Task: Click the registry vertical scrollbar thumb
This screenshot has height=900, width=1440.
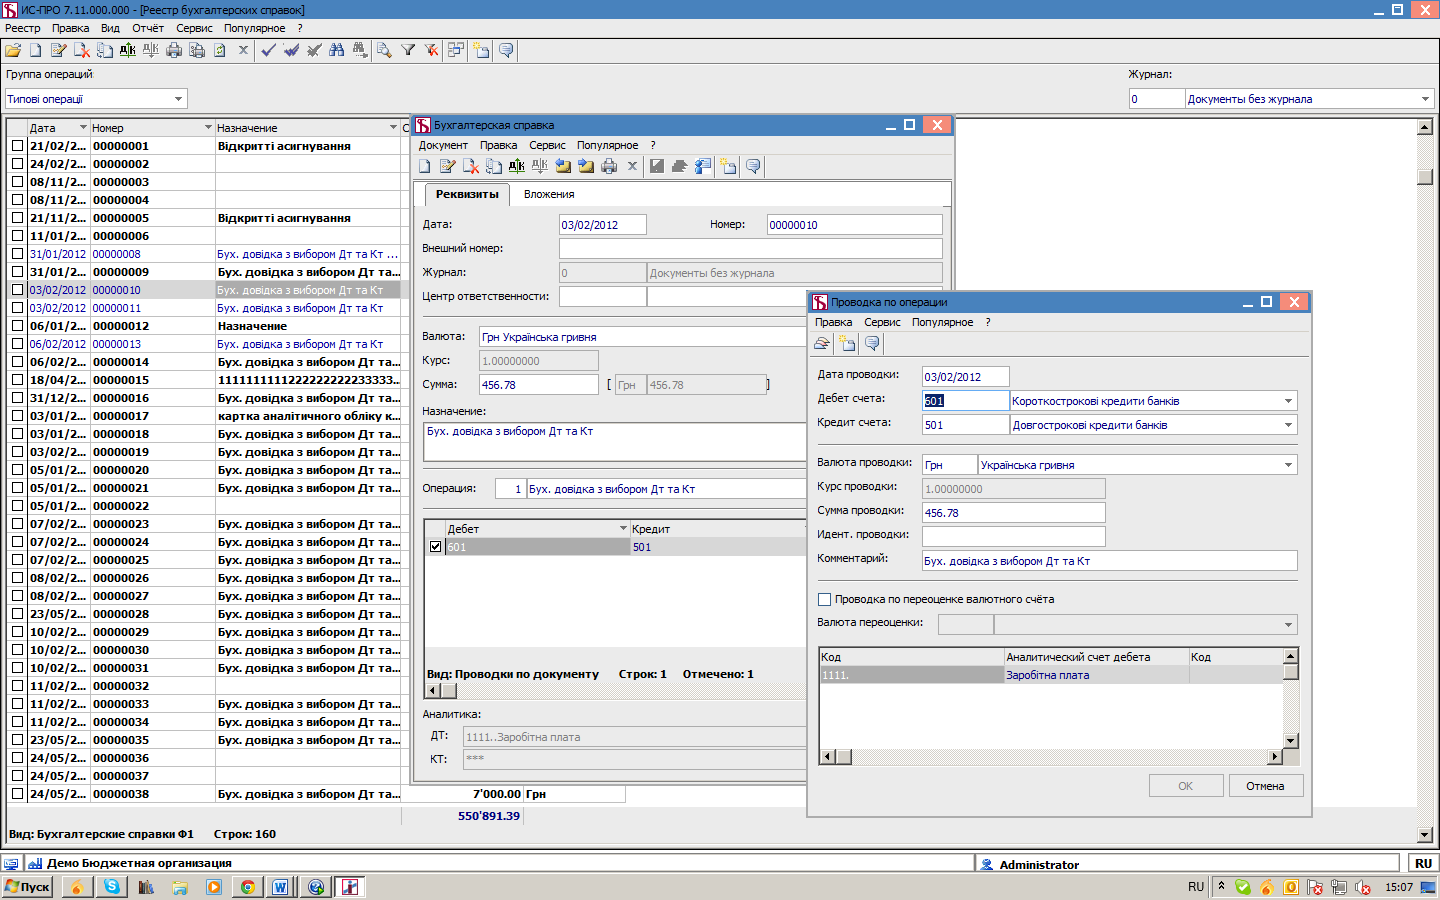Action: click(1425, 177)
